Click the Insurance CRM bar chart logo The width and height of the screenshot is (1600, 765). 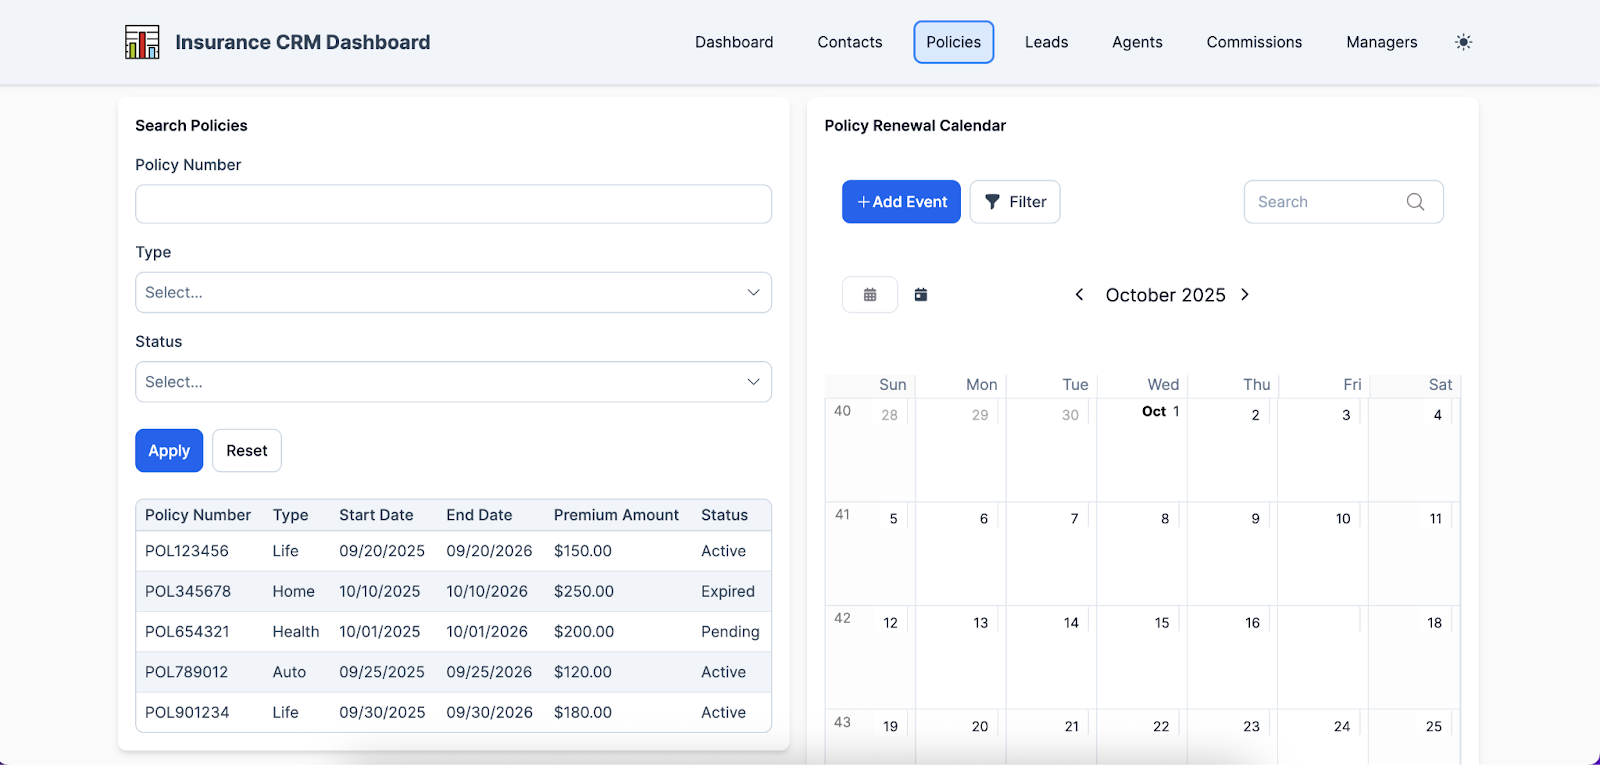click(142, 42)
